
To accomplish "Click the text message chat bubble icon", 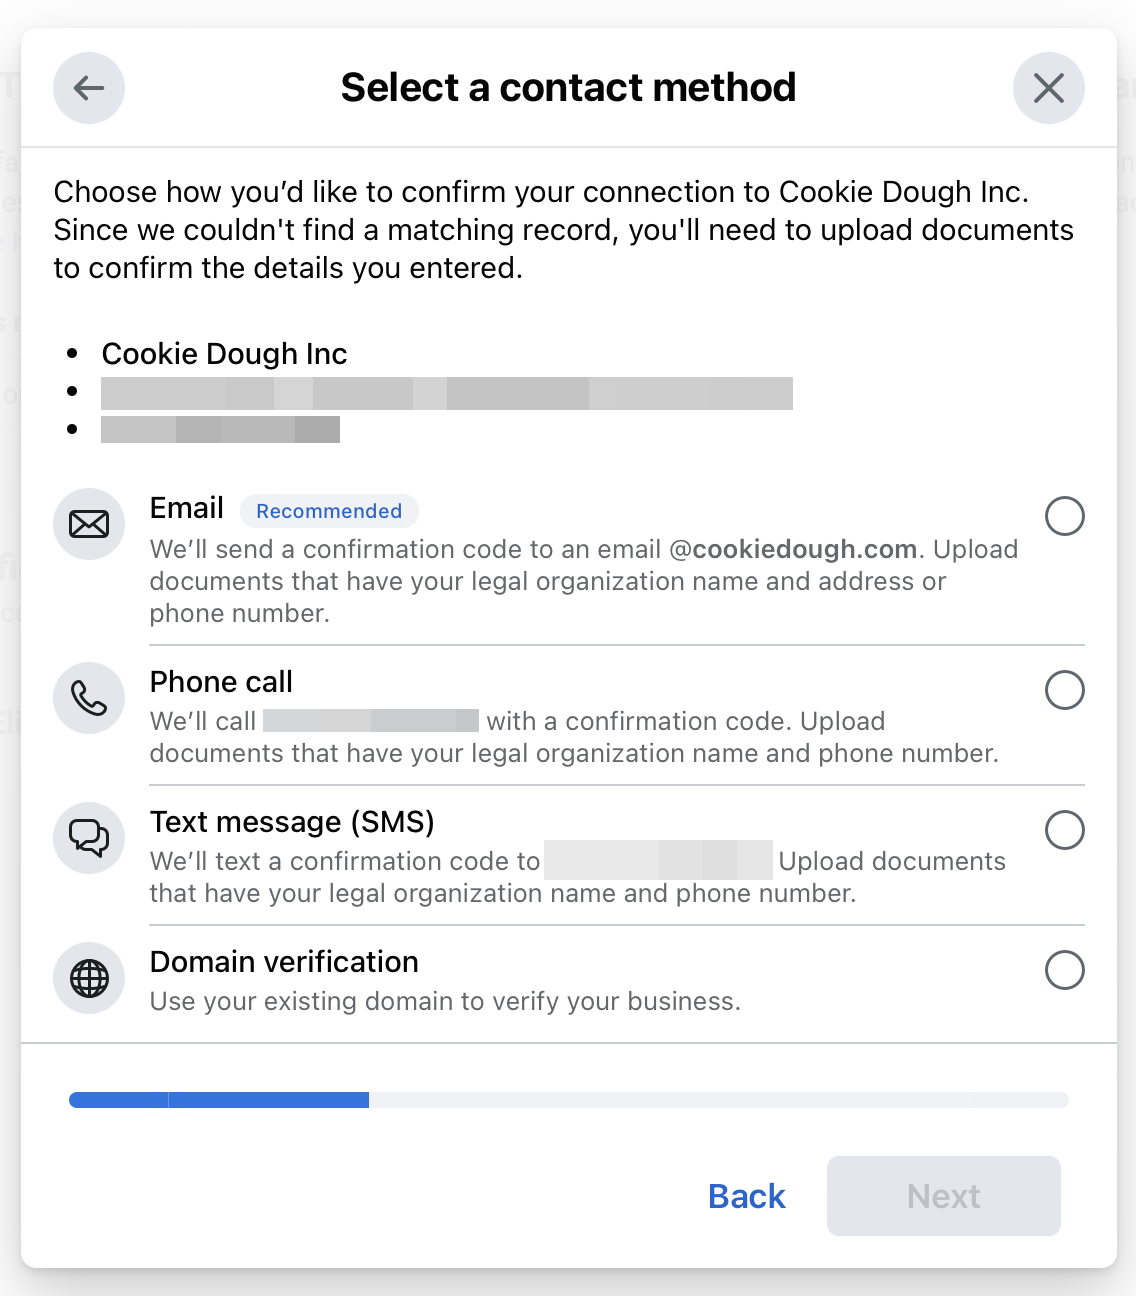I will tap(89, 838).
